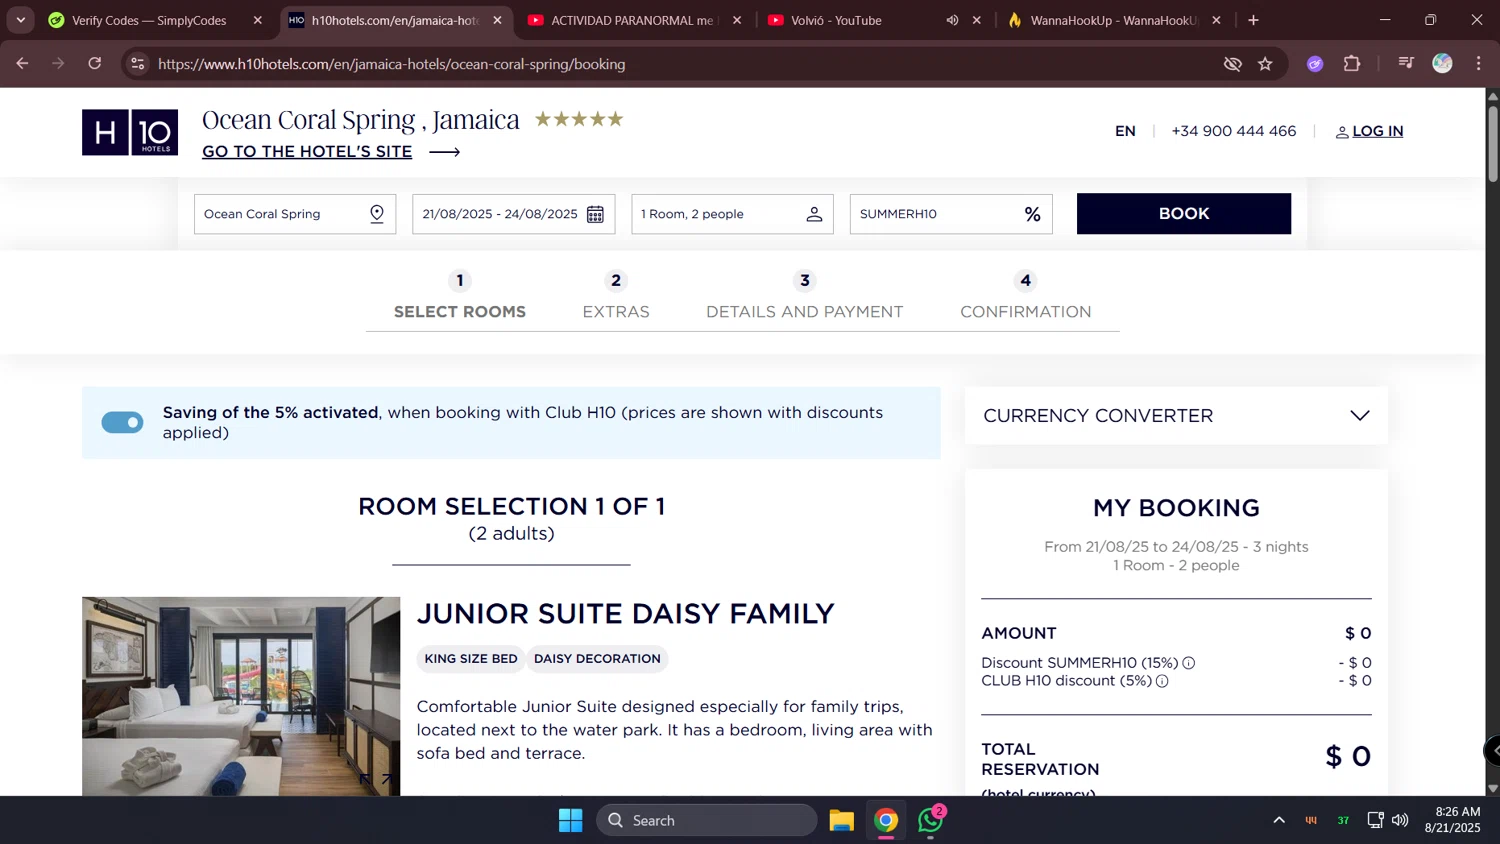Viewport: 1500px width, 844px height.
Task: Click the Chrome icon in the taskbar
Action: coord(886,821)
